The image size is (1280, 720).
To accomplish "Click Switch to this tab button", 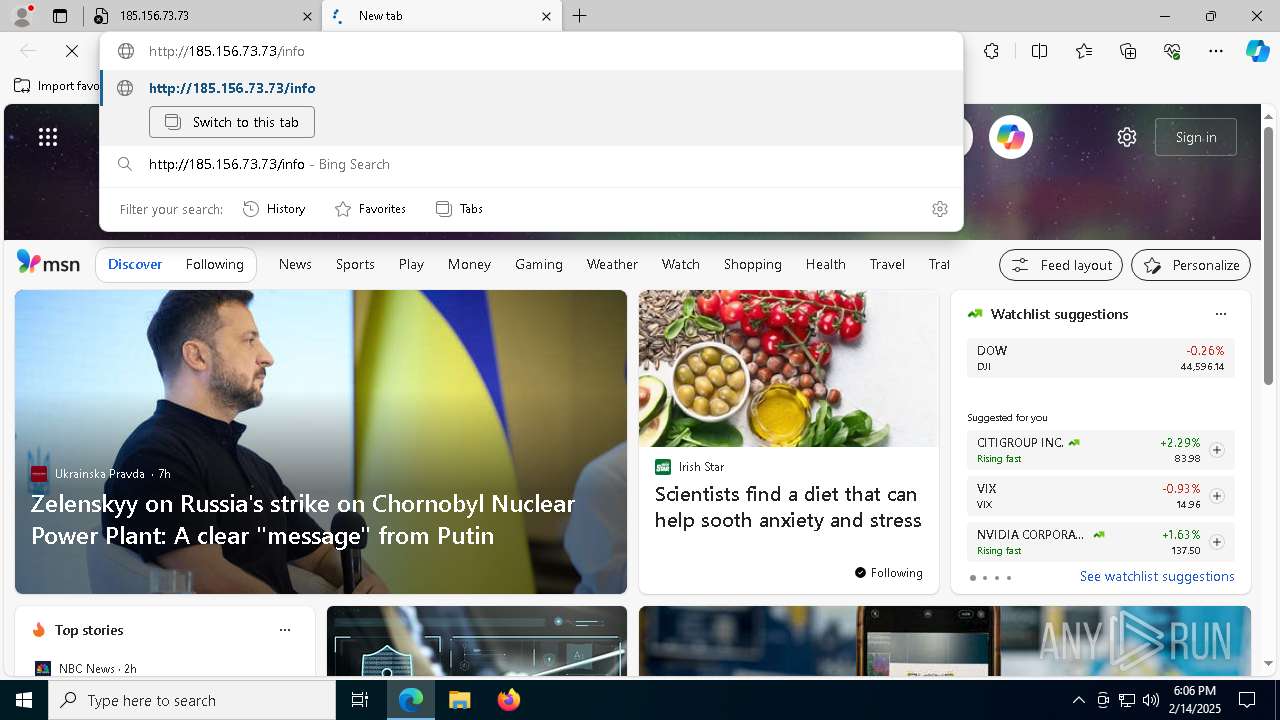I will pos(232,122).
